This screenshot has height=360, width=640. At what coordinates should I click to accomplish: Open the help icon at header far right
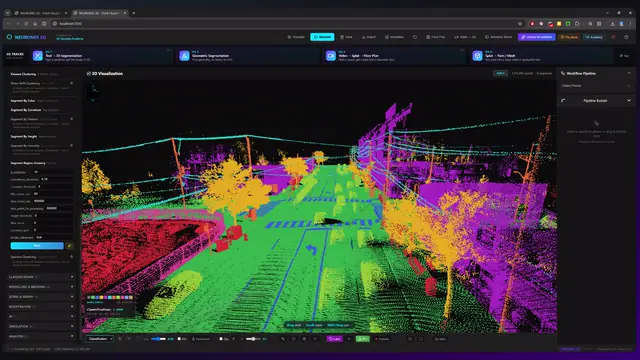[x=626, y=37]
